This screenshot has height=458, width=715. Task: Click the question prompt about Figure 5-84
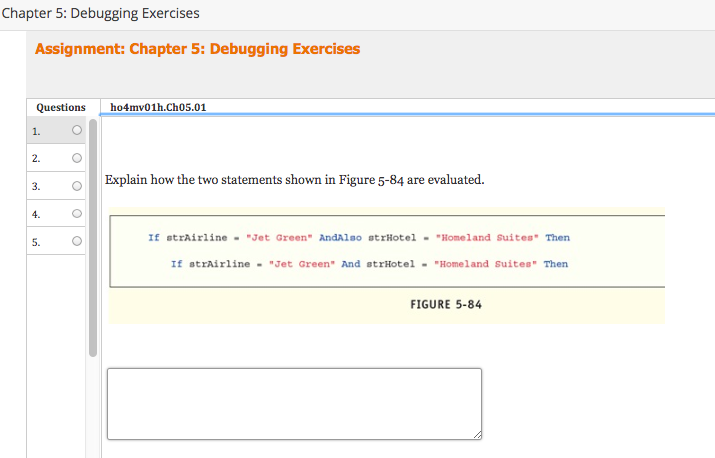[x=295, y=180]
